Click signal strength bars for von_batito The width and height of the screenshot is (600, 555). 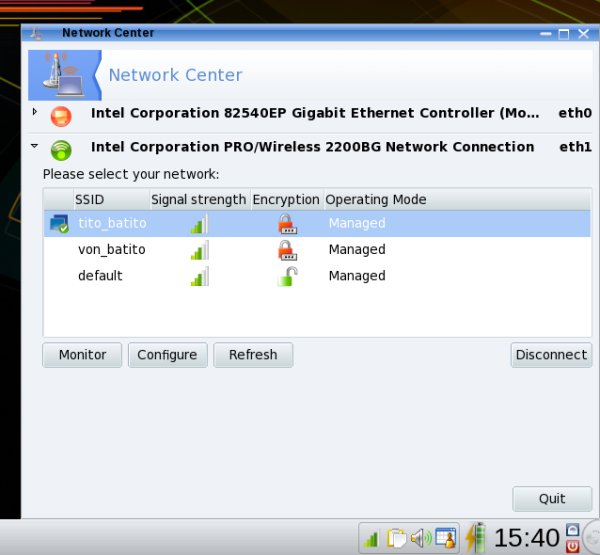tap(199, 250)
